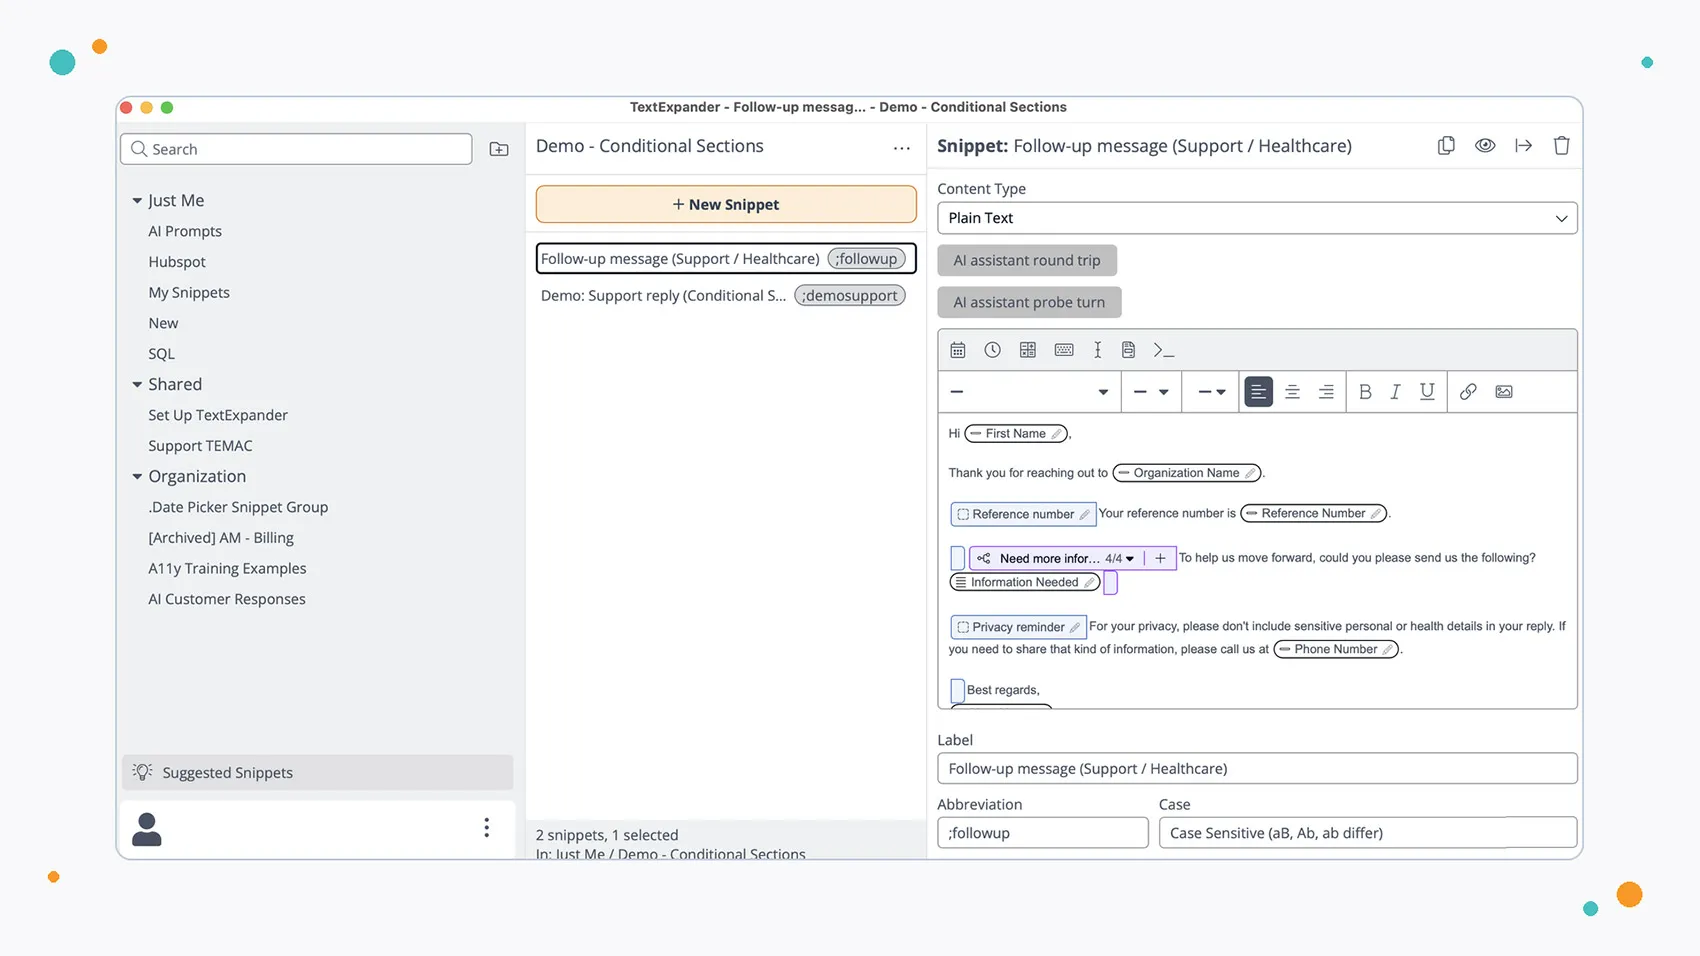This screenshot has height=956, width=1700.
Task: Open the account options vertical dots
Action: [x=486, y=827]
